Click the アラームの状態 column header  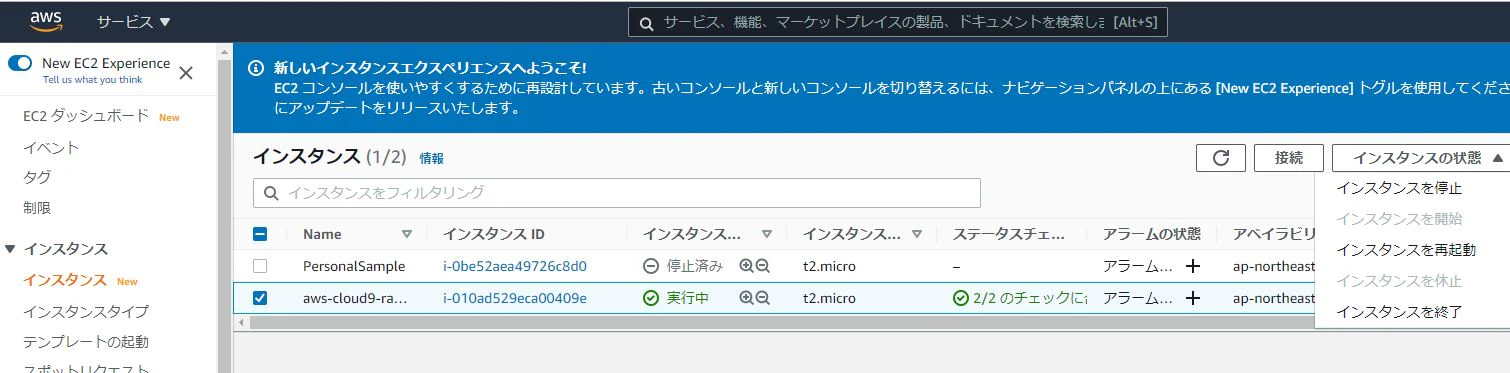coord(1151,234)
